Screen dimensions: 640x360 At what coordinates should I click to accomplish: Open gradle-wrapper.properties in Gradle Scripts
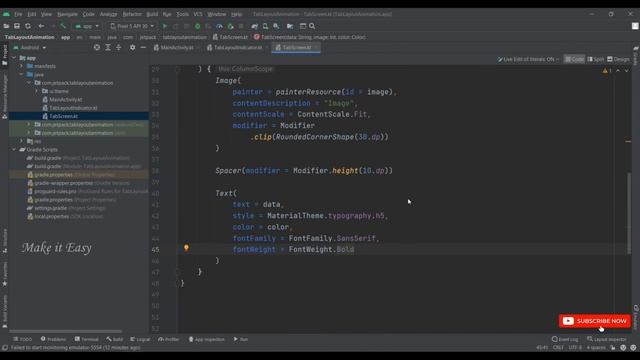point(63,183)
